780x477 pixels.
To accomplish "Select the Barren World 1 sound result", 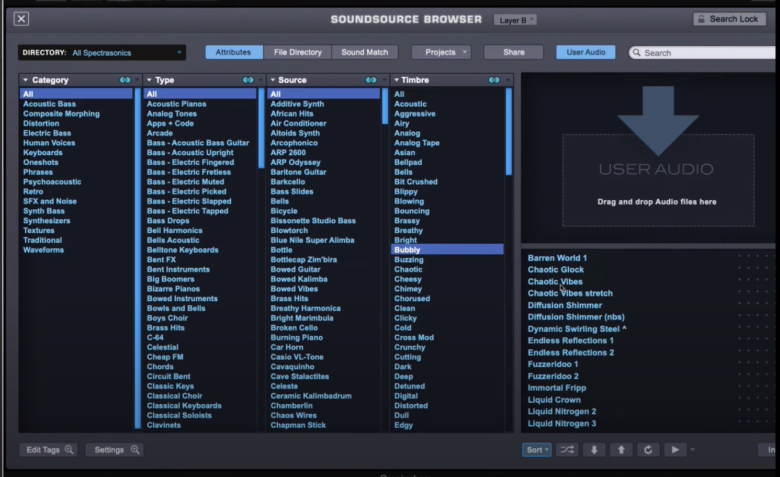I will [557, 258].
